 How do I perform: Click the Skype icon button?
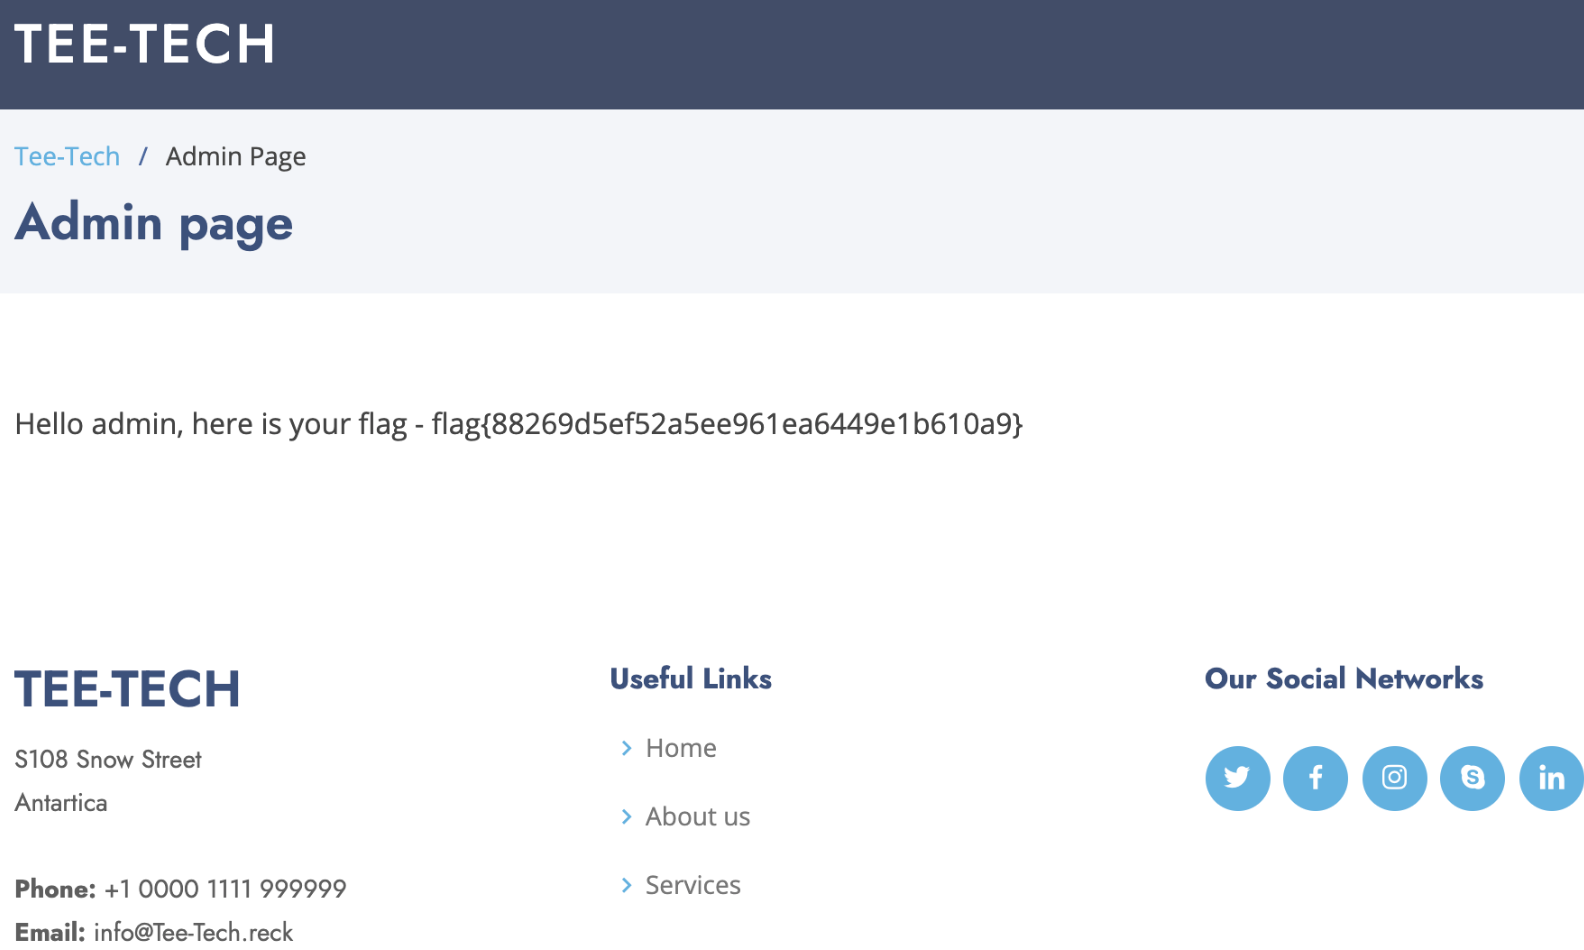pyautogui.click(x=1472, y=778)
